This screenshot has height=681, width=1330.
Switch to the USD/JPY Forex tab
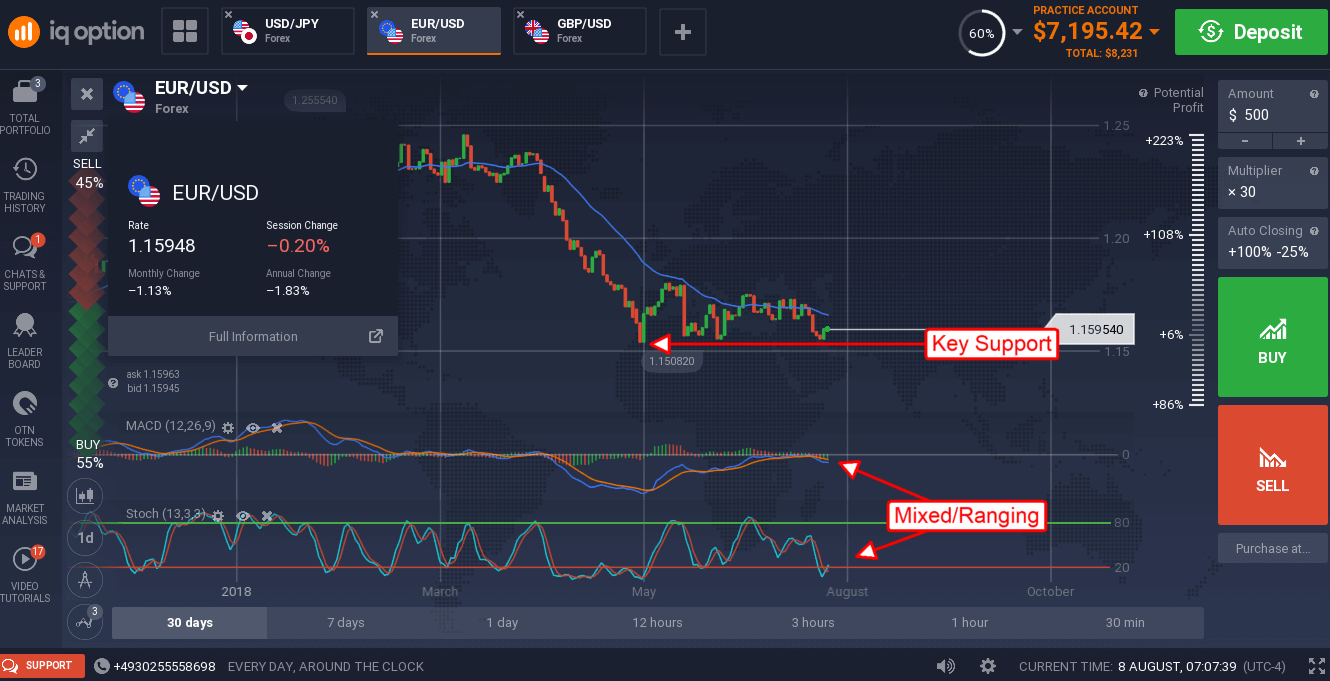pos(288,31)
